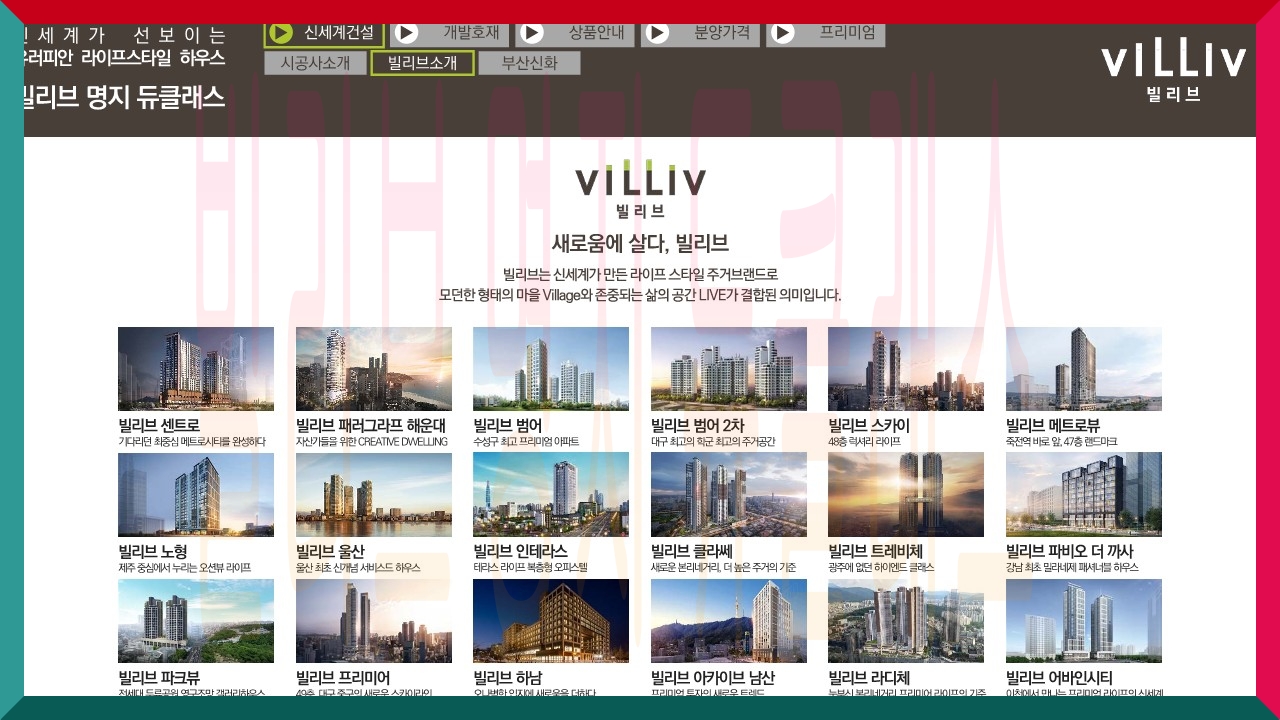Open the 빌리브 프리미어 thumbnail

374,621
